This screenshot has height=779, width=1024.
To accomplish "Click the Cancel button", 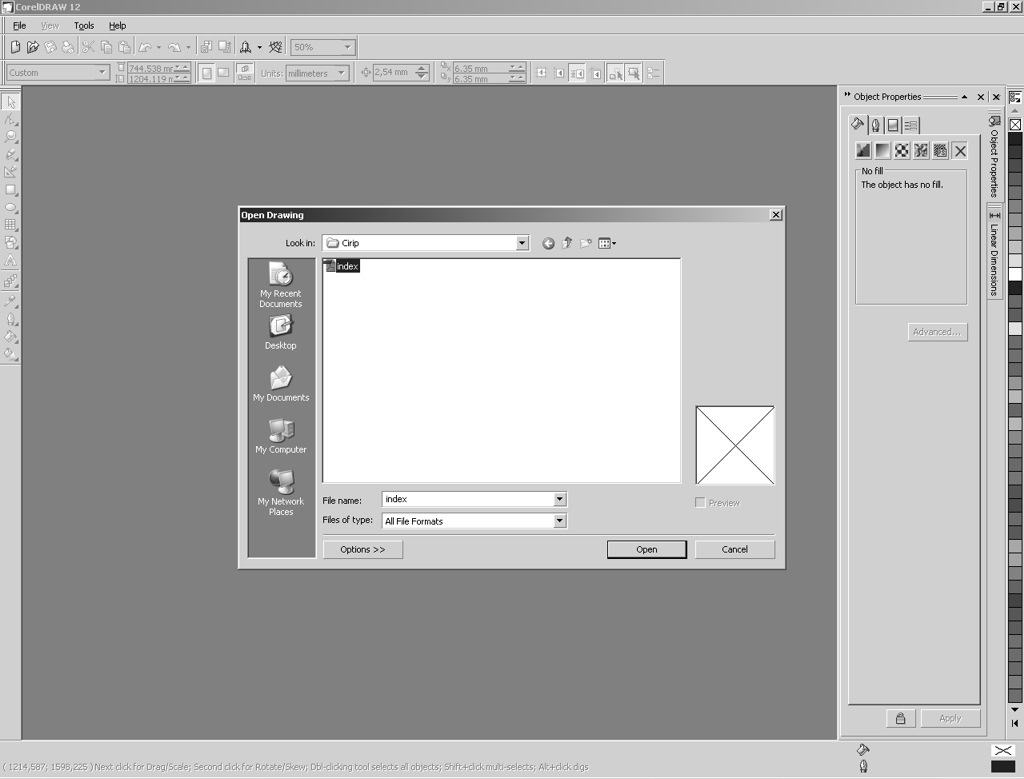I will pos(735,550).
